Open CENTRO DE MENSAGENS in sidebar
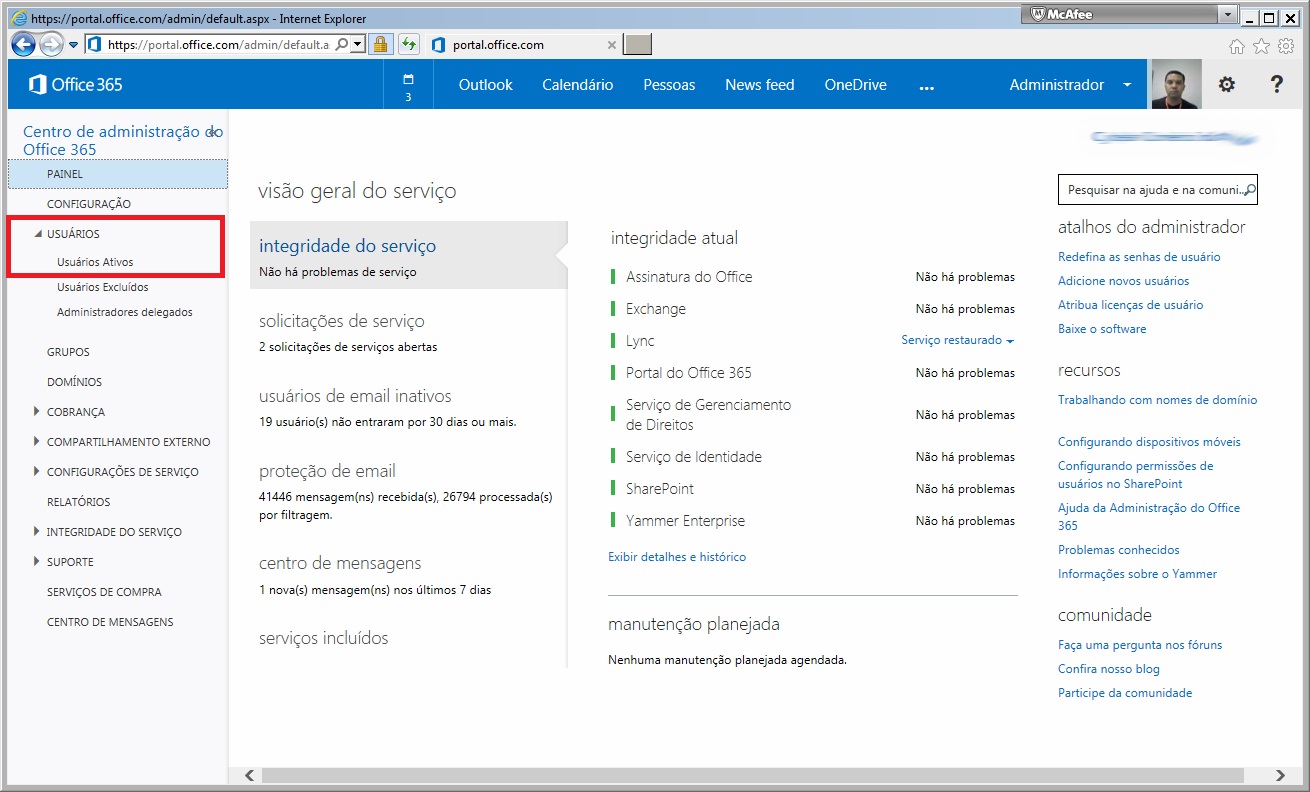 110,622
